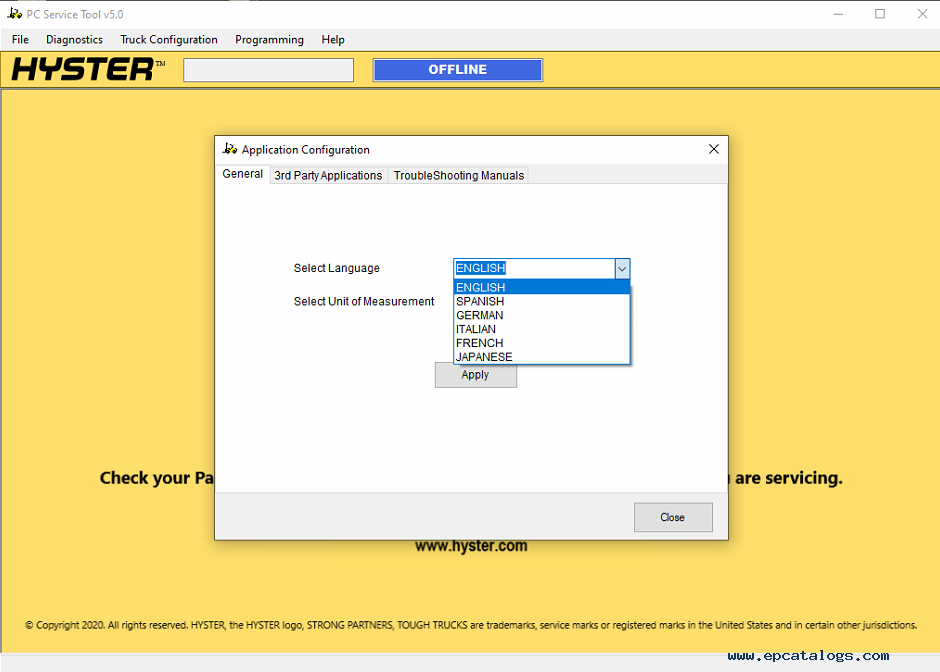Click the forklift icon in the main title bar
The width and height of the screenshot is (940, 672).
(14, 14)
